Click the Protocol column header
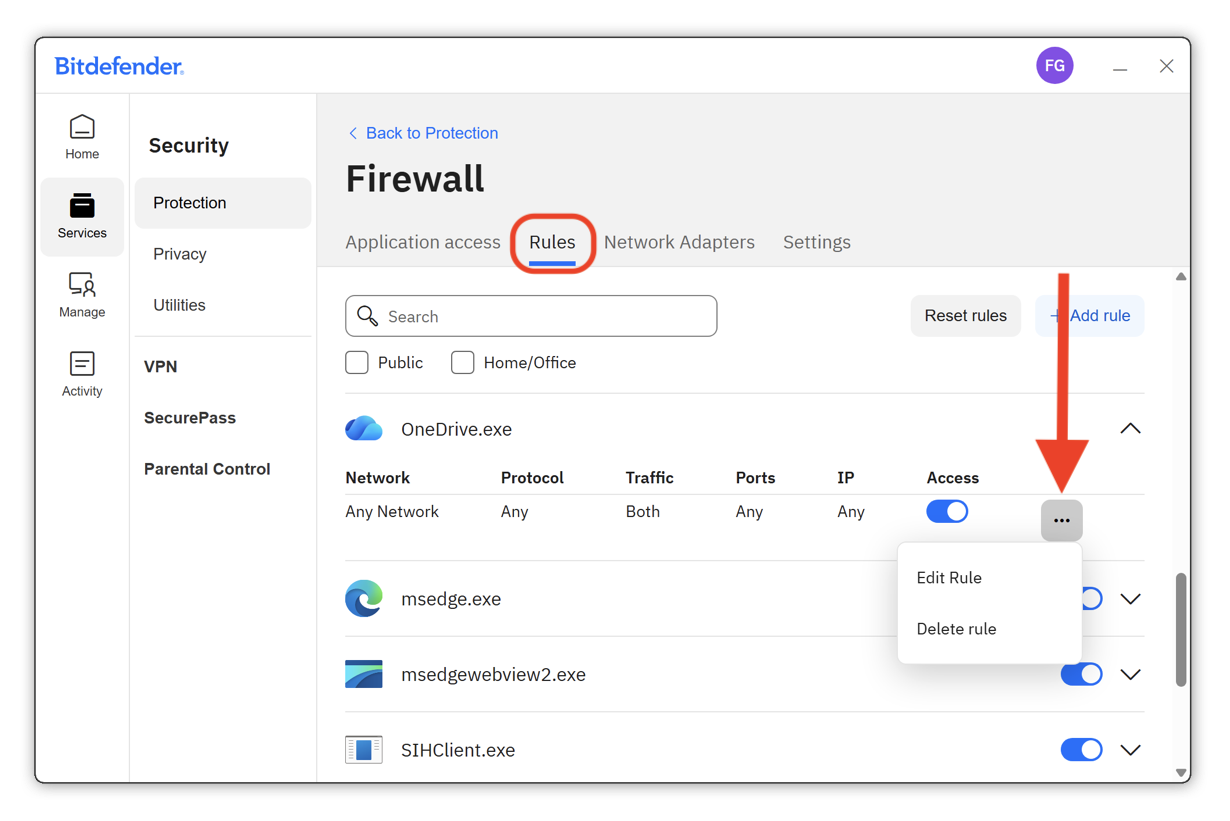Screen dimensions: 1230x821 532,478
